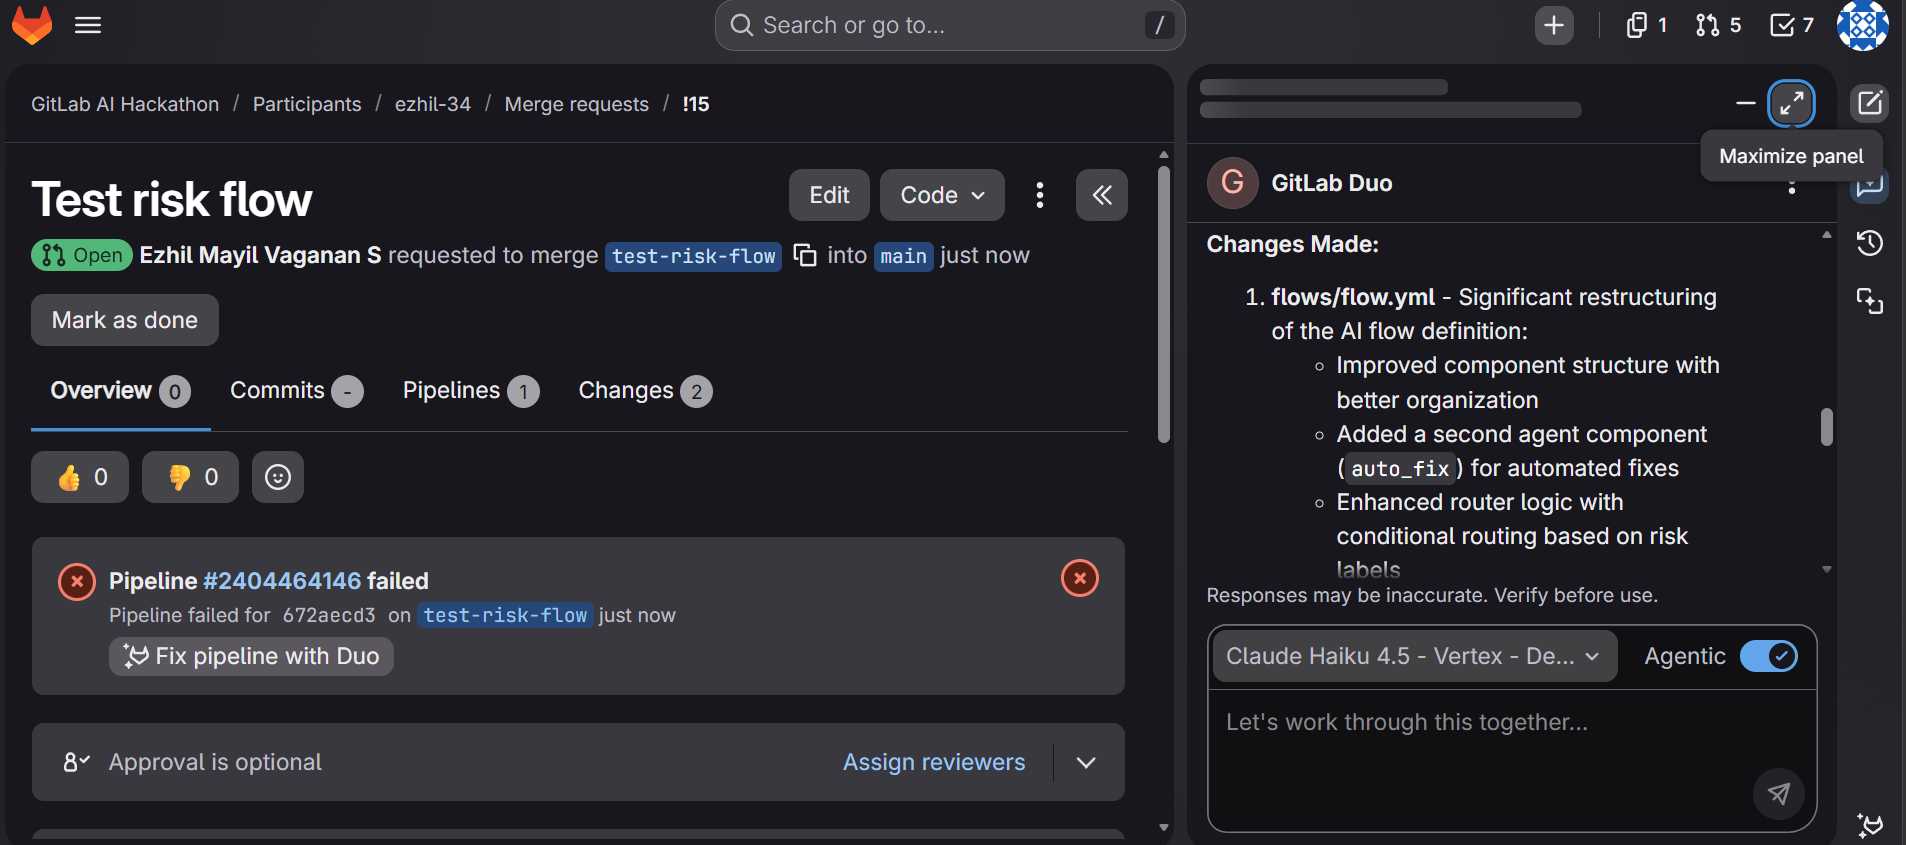Open to-do list counter showing 7
The height and width of the screenshot is (845, 1906).
point(1792,25)
